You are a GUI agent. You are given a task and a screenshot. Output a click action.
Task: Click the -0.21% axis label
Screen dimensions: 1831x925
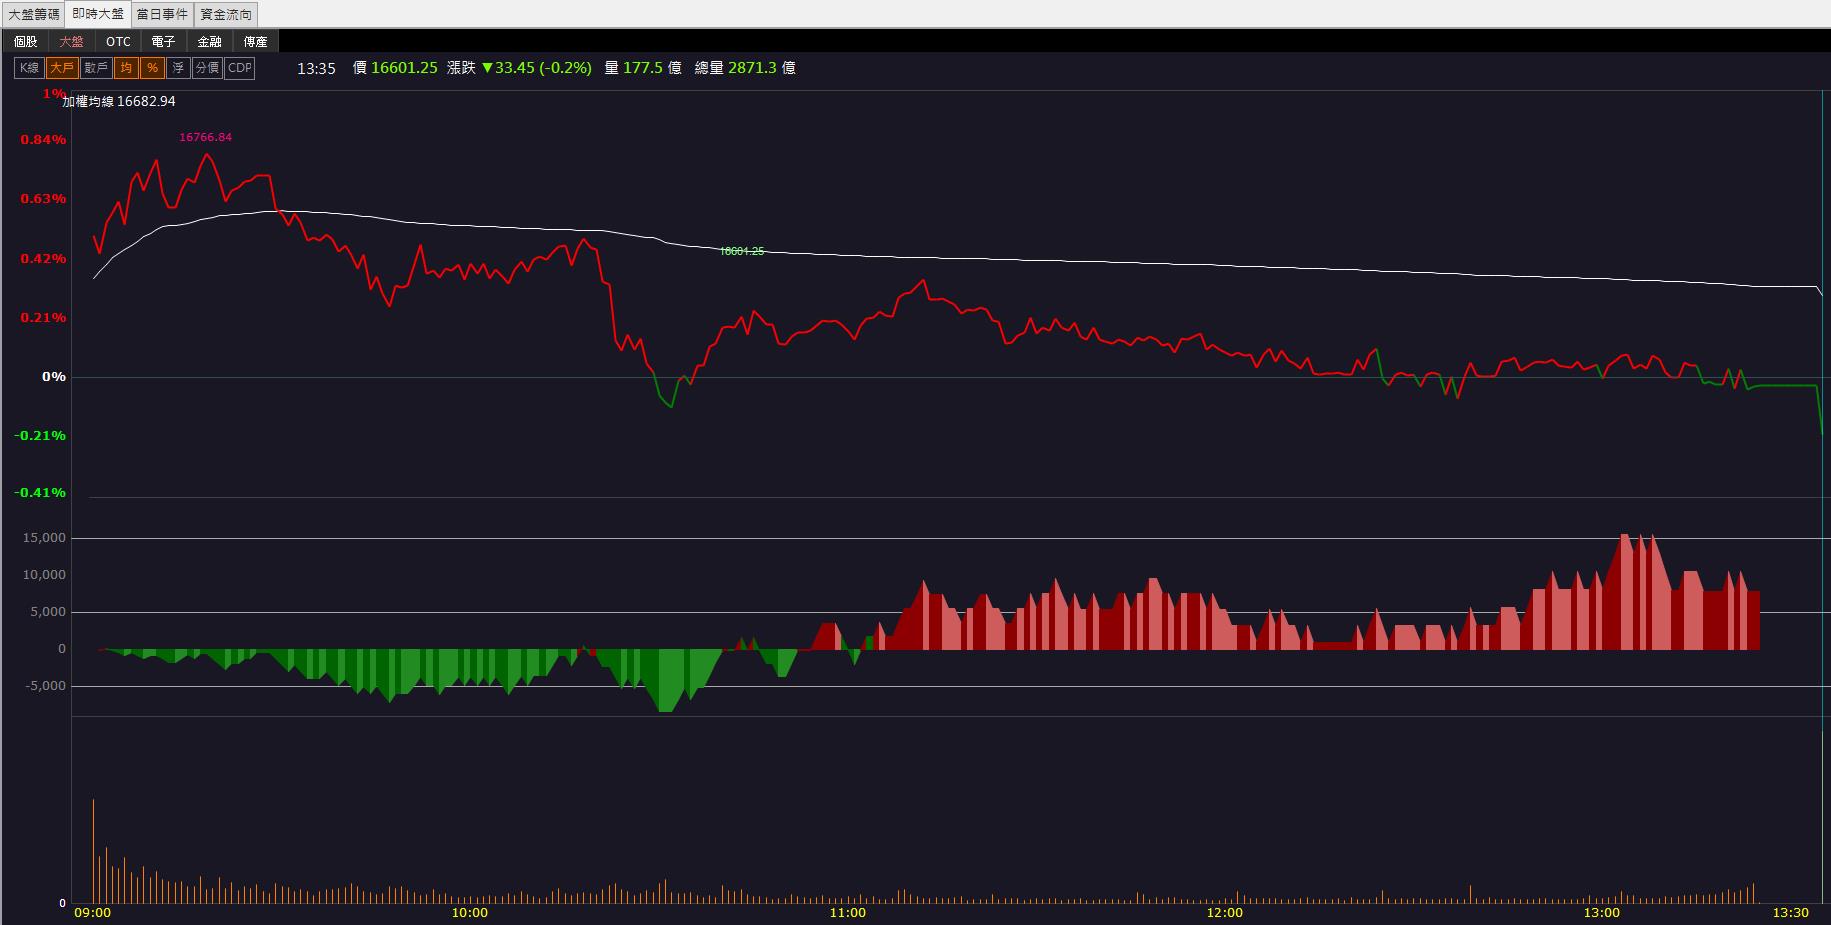(40, 436)
